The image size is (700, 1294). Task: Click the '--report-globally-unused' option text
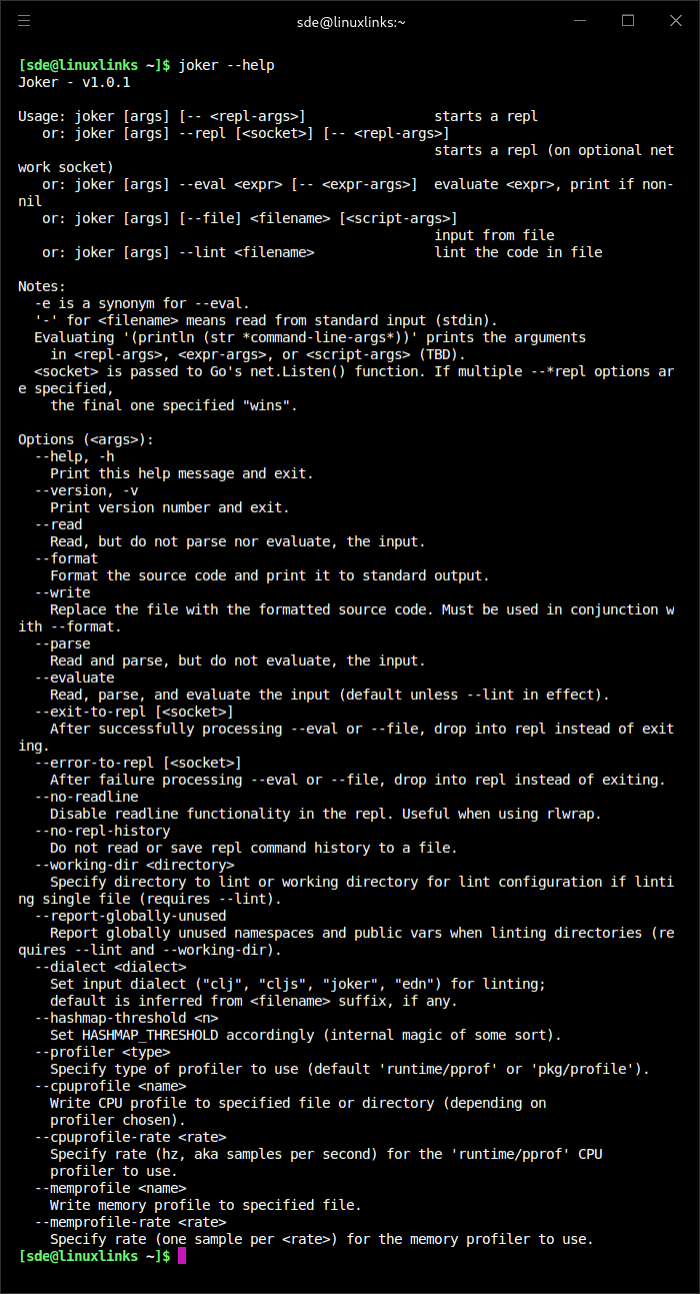pyautogui.click(x=130, y=915)
